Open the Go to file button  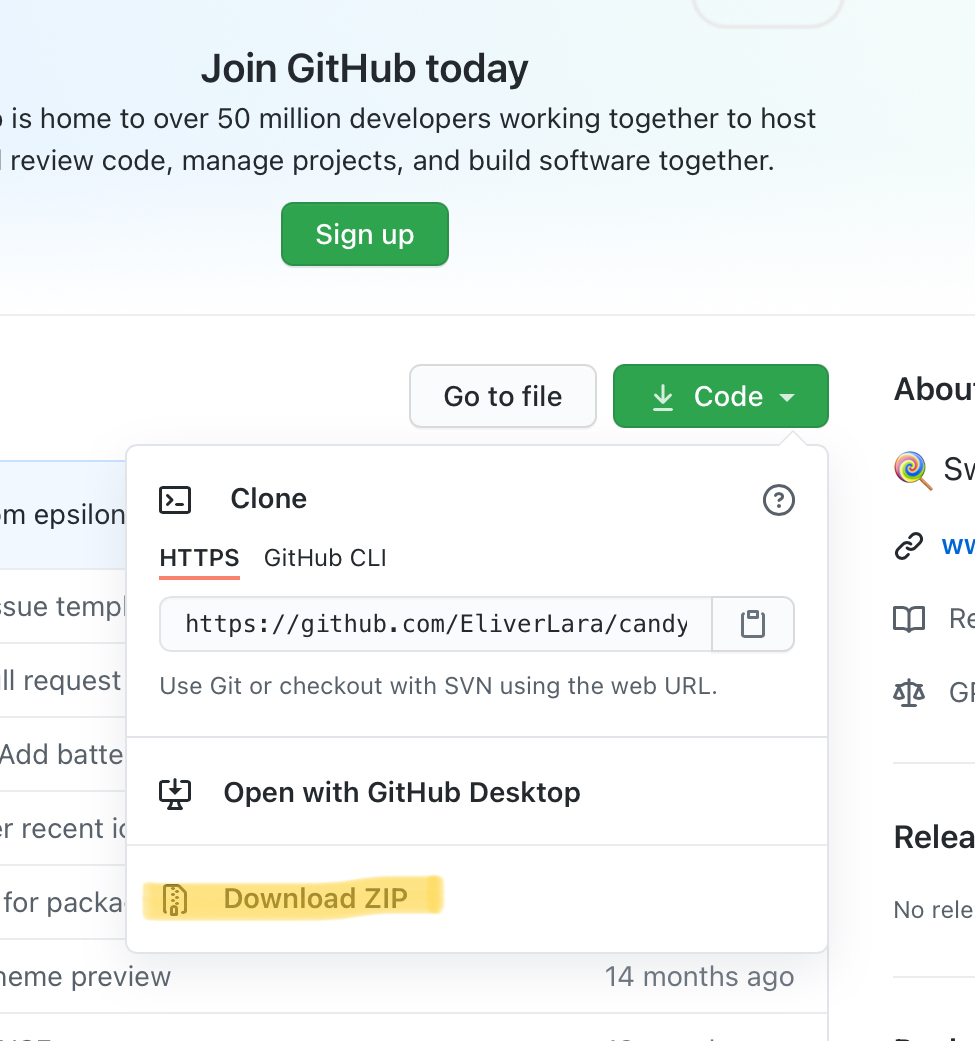[x=502, y=397]
